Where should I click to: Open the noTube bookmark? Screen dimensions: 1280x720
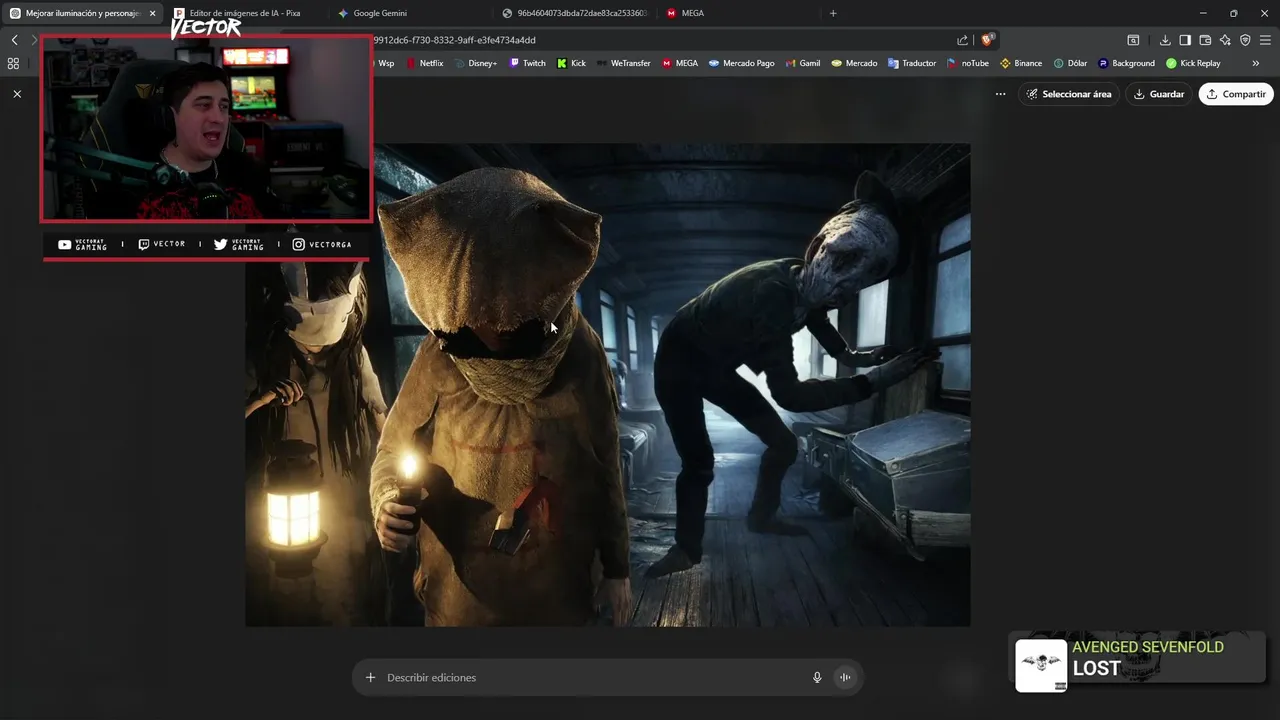(x=968, y=63)
